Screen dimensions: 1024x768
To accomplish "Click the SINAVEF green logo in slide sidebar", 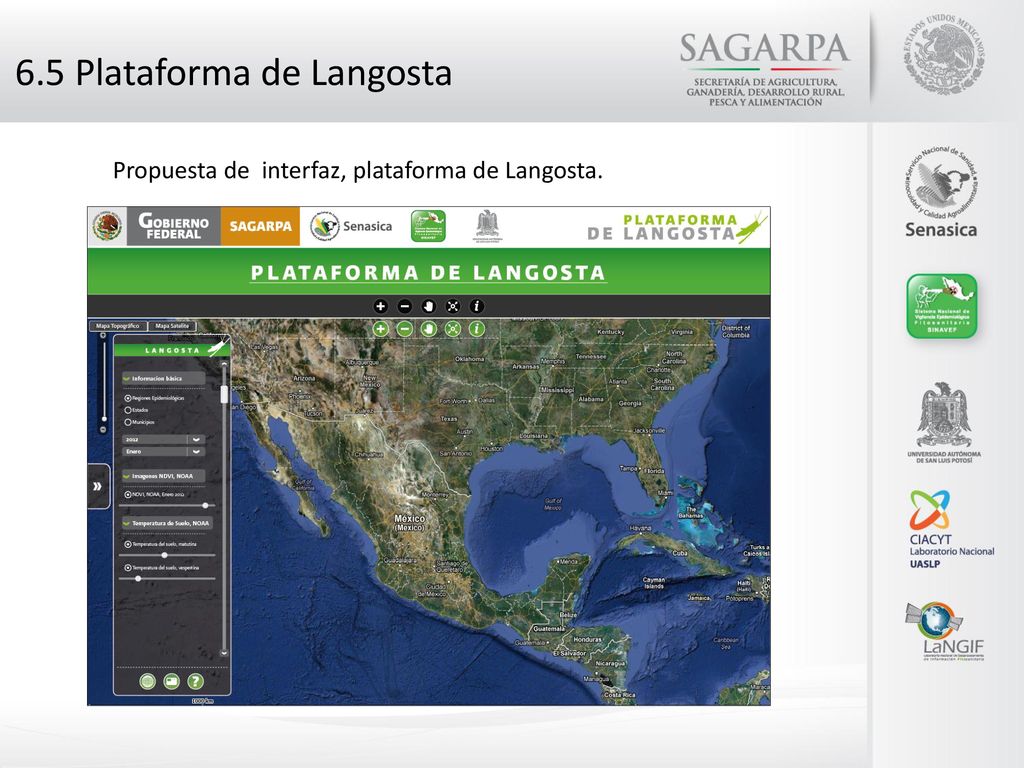I will click(942, 306).
